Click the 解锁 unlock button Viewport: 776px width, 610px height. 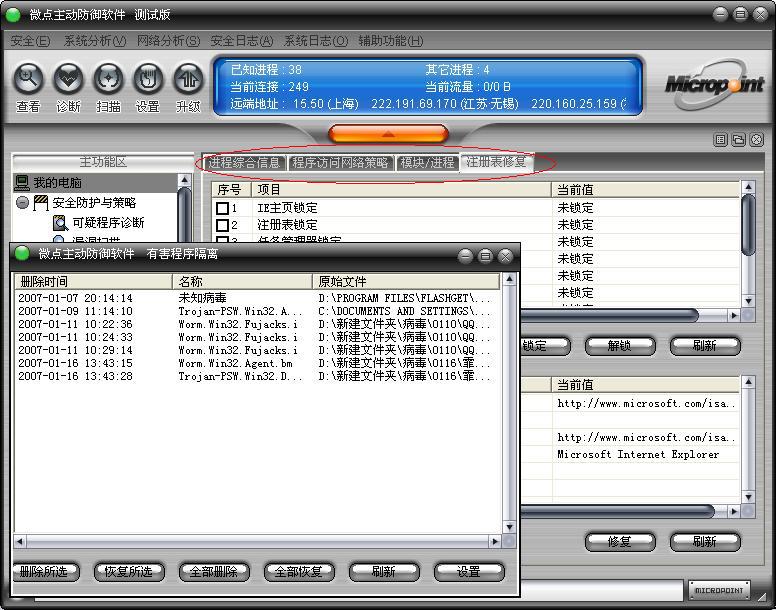tap(620, 345)
